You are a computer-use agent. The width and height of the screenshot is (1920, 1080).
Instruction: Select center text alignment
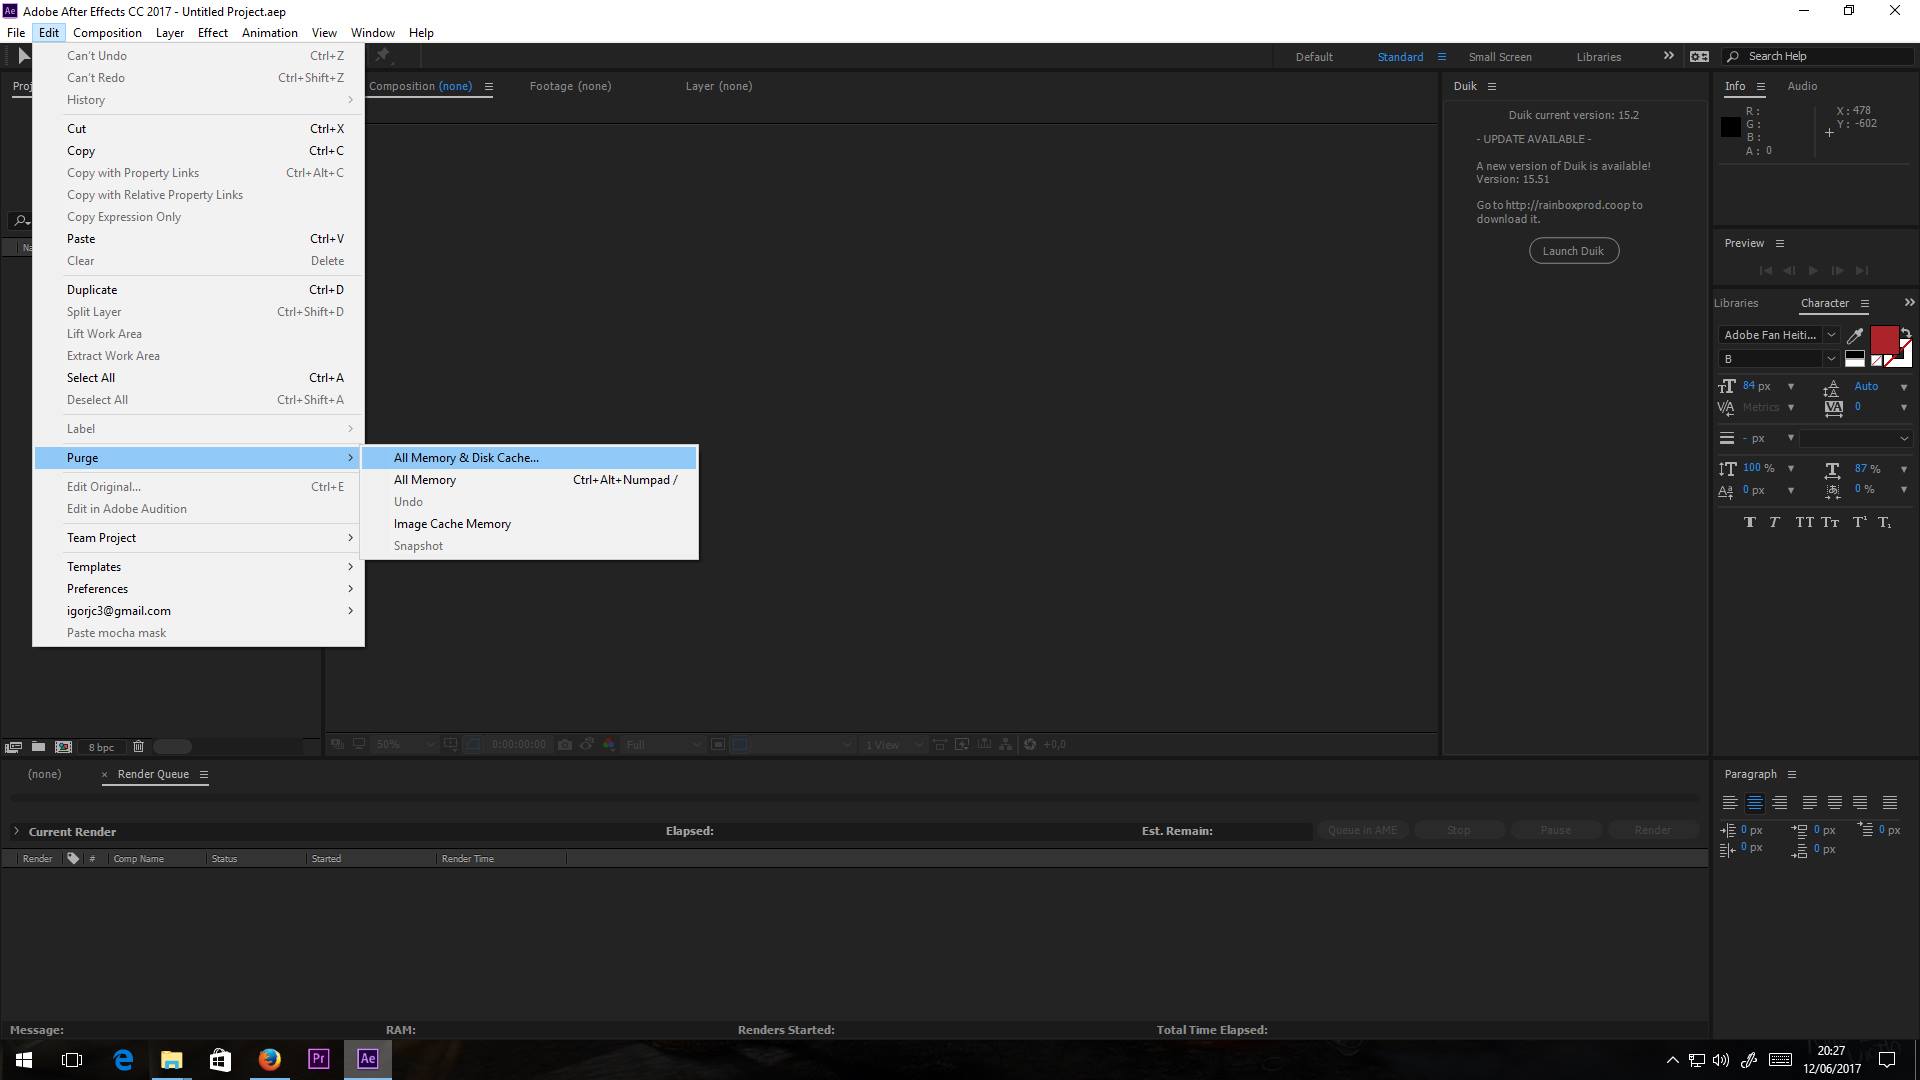[1755, 802]
